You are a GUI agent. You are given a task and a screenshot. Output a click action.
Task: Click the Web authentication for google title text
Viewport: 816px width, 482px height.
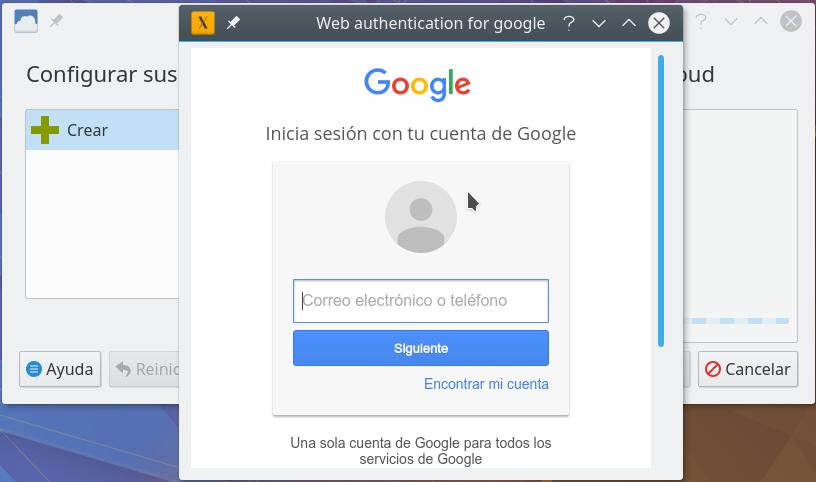click(x=430, y=23)
